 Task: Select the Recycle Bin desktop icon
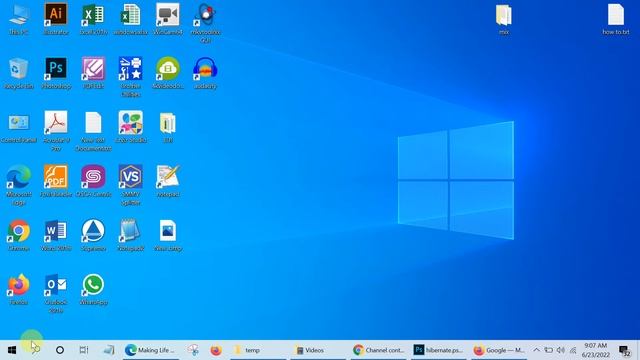[x=19, y=73]
